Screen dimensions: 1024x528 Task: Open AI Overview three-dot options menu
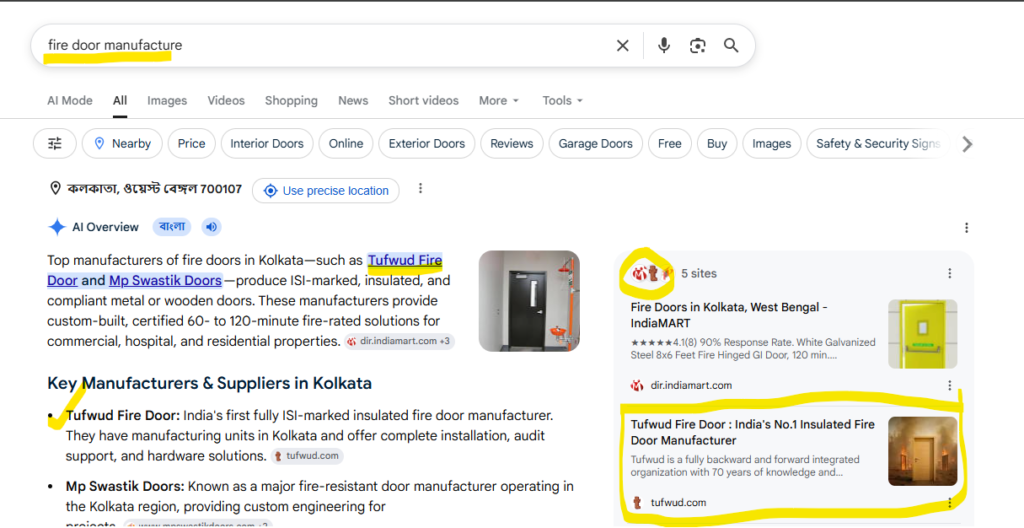pyautogui.click(x=967, y=227)
